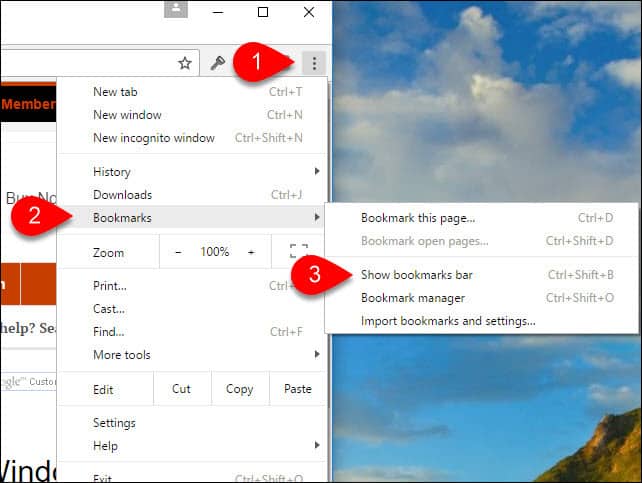Click the Cut button in Edit row

[x=181, y=388]
